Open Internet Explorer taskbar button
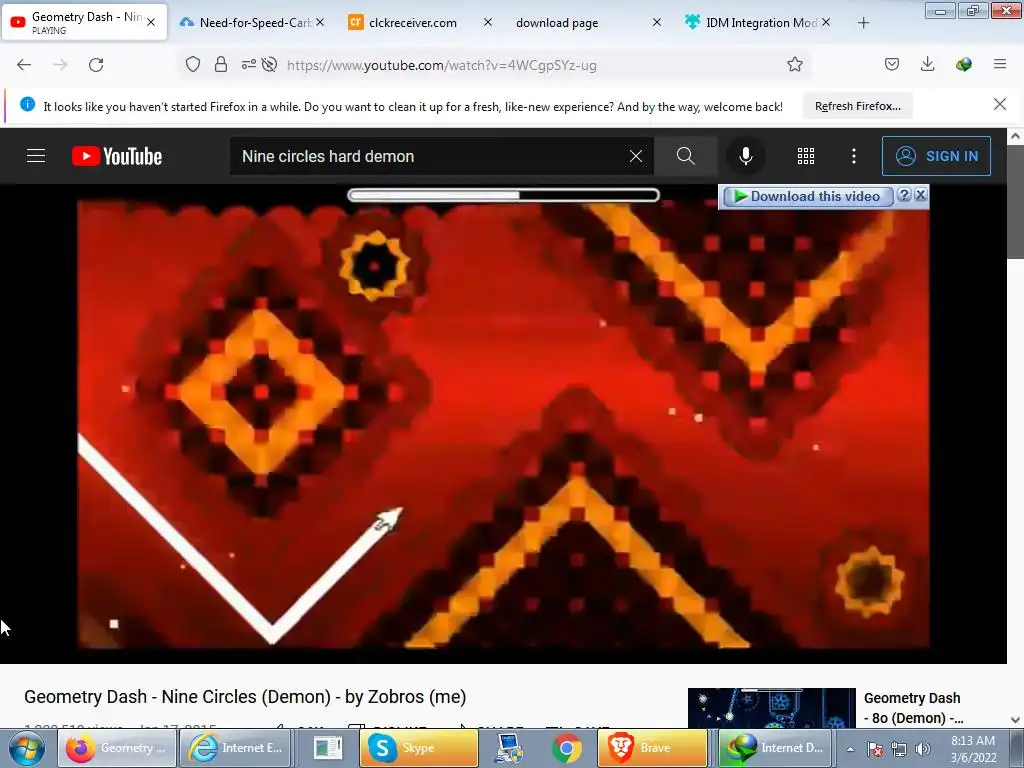This screenshot has width=1024, height=768. click(x=236, y=748)
